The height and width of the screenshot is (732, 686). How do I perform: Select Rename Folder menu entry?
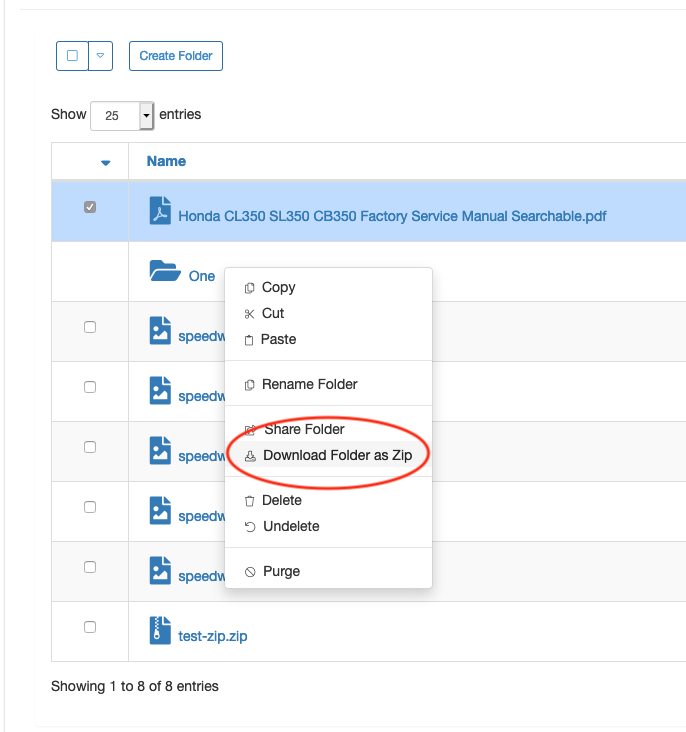tap(328, 384)
